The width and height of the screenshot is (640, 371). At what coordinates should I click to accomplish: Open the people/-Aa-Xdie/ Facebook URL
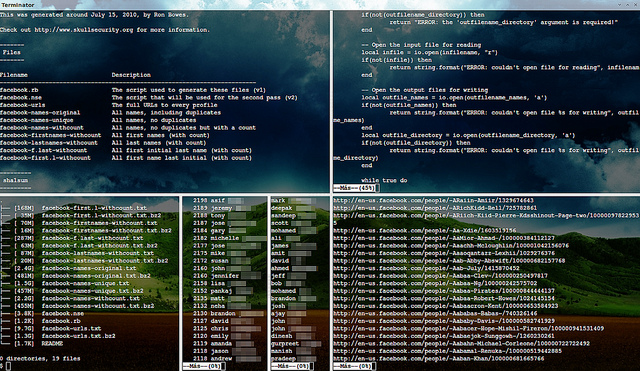click(425, 231)
